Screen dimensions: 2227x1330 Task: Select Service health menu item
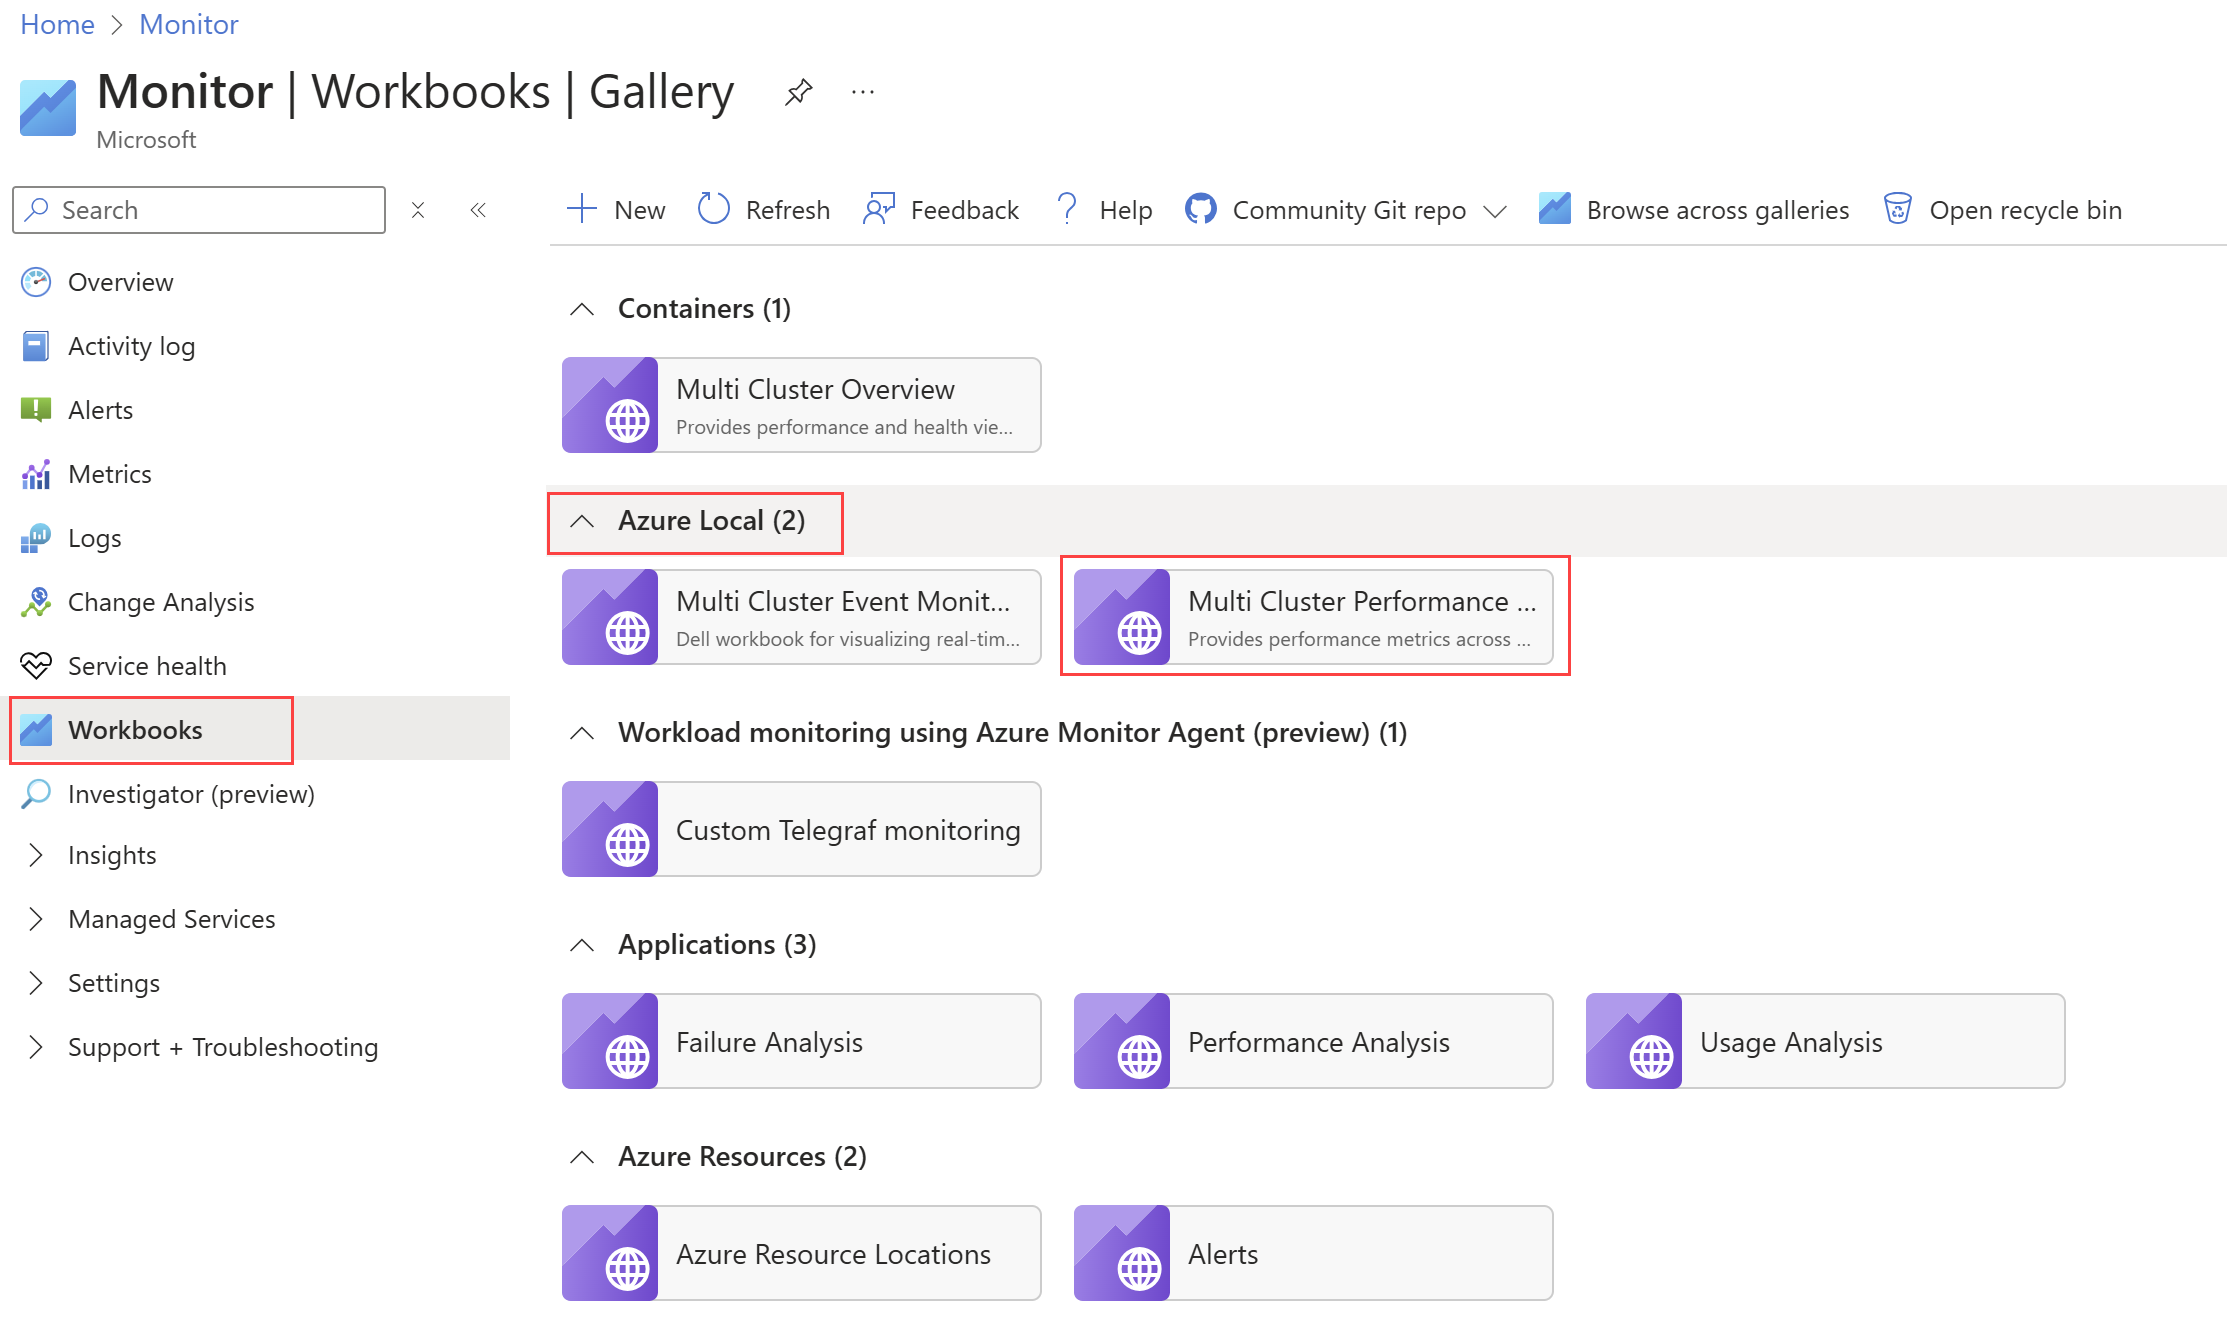(146, 666)
